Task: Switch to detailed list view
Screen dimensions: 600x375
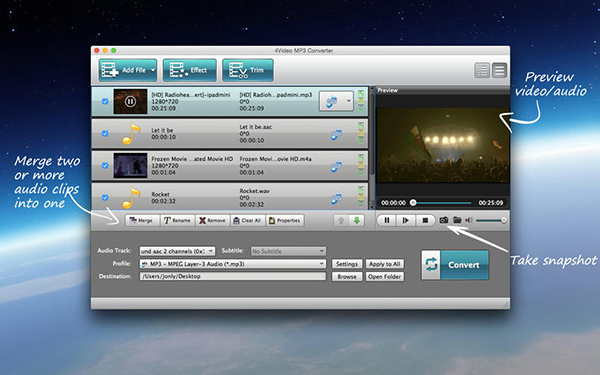Action: tap(482, 70)
